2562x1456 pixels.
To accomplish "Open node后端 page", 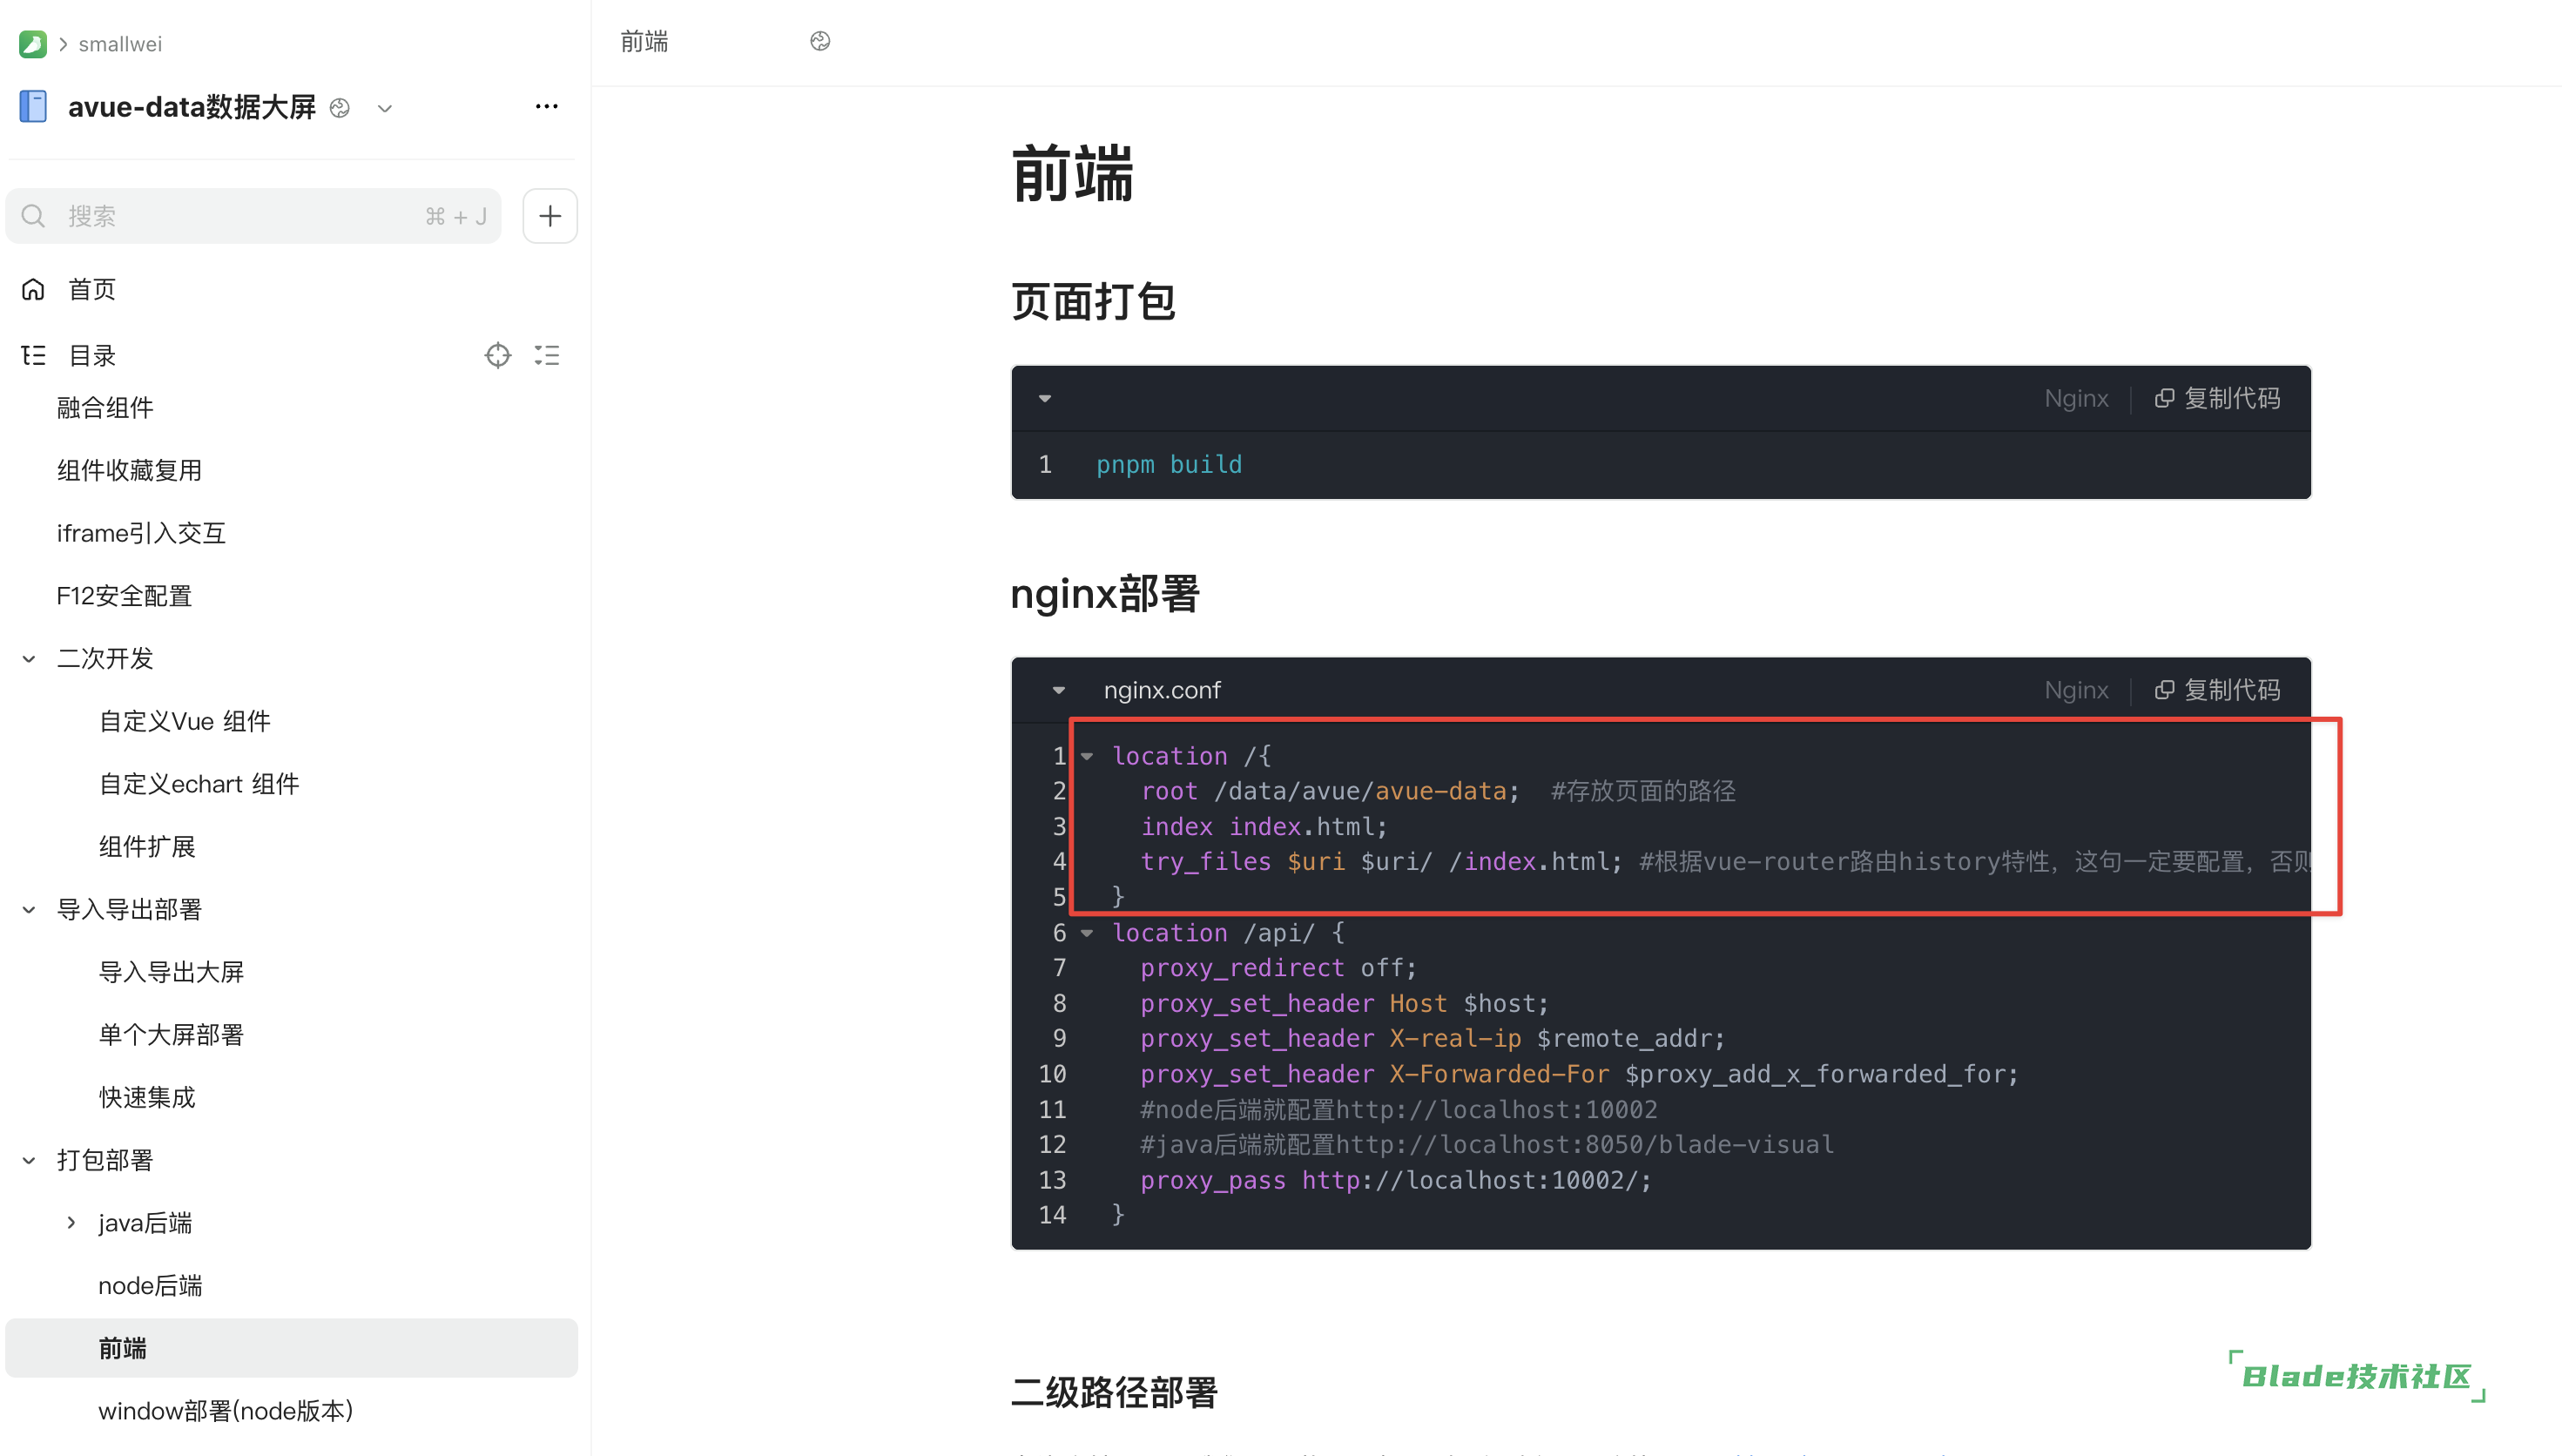I will point(150,1286).
